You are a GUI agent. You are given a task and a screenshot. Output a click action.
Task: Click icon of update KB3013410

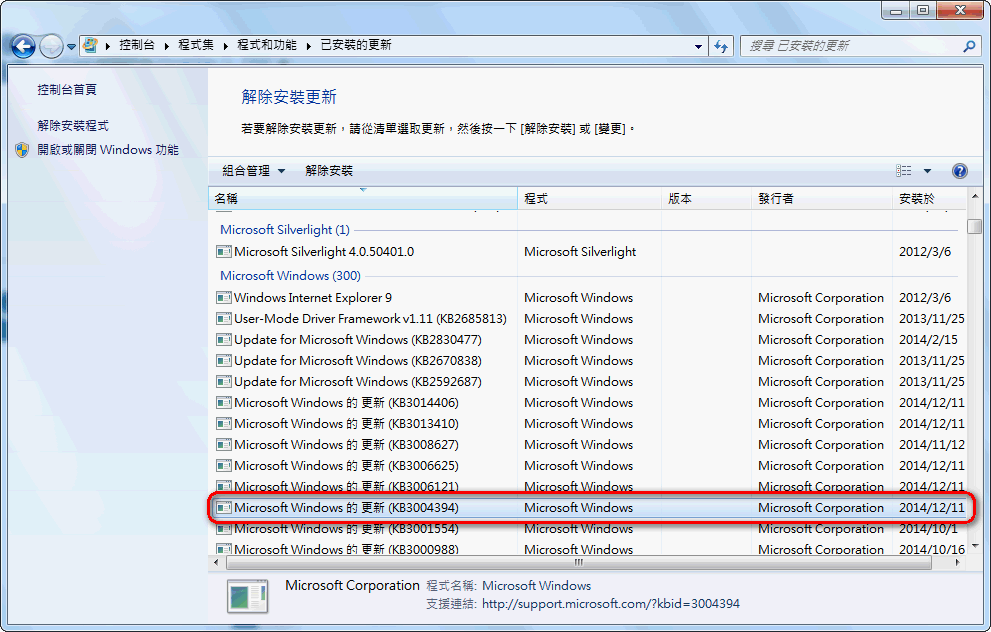(224, 423)
